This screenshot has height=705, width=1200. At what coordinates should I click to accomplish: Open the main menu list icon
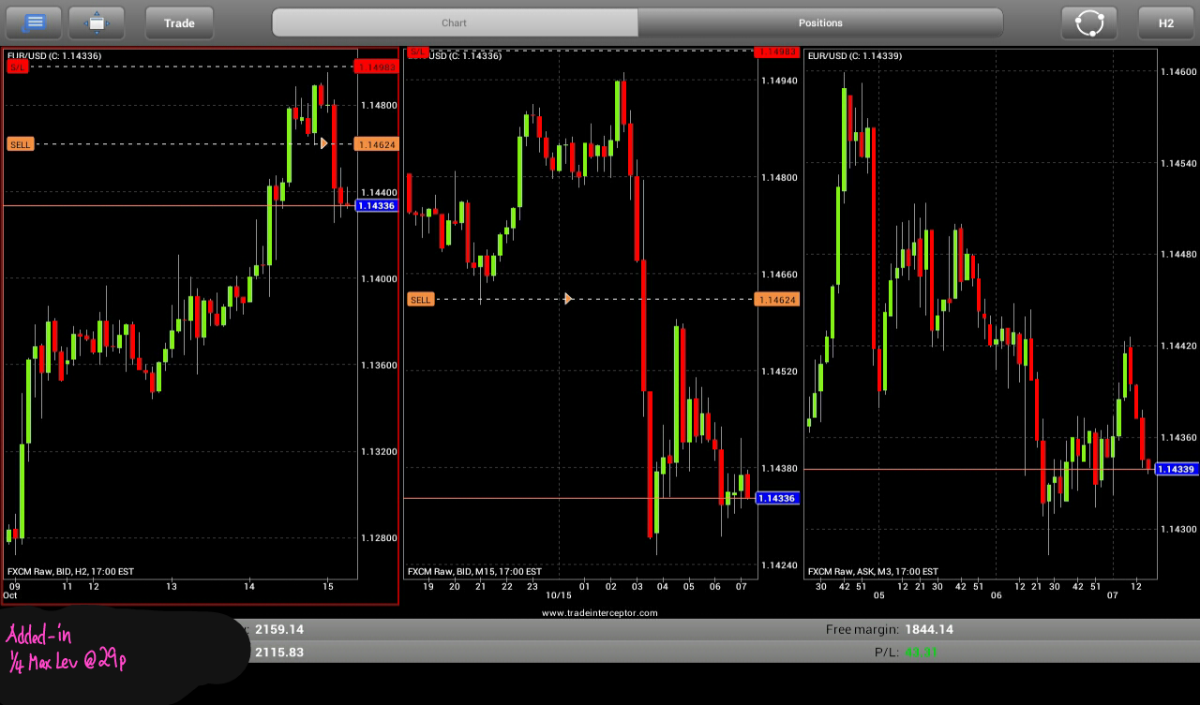[x=33, y=22]
